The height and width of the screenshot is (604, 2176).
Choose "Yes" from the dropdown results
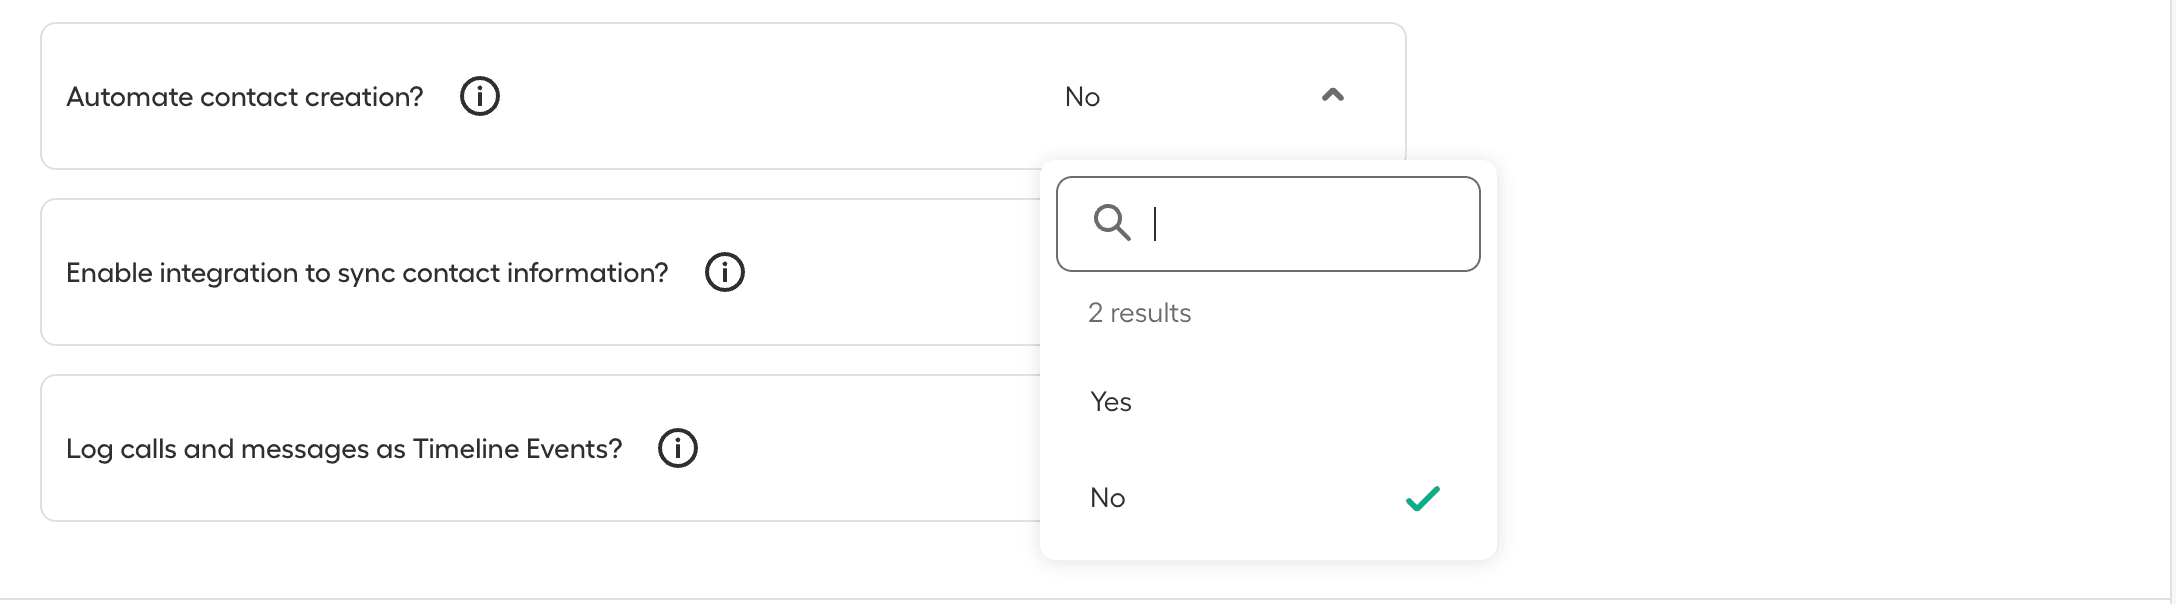click(x=1111, y=402)
